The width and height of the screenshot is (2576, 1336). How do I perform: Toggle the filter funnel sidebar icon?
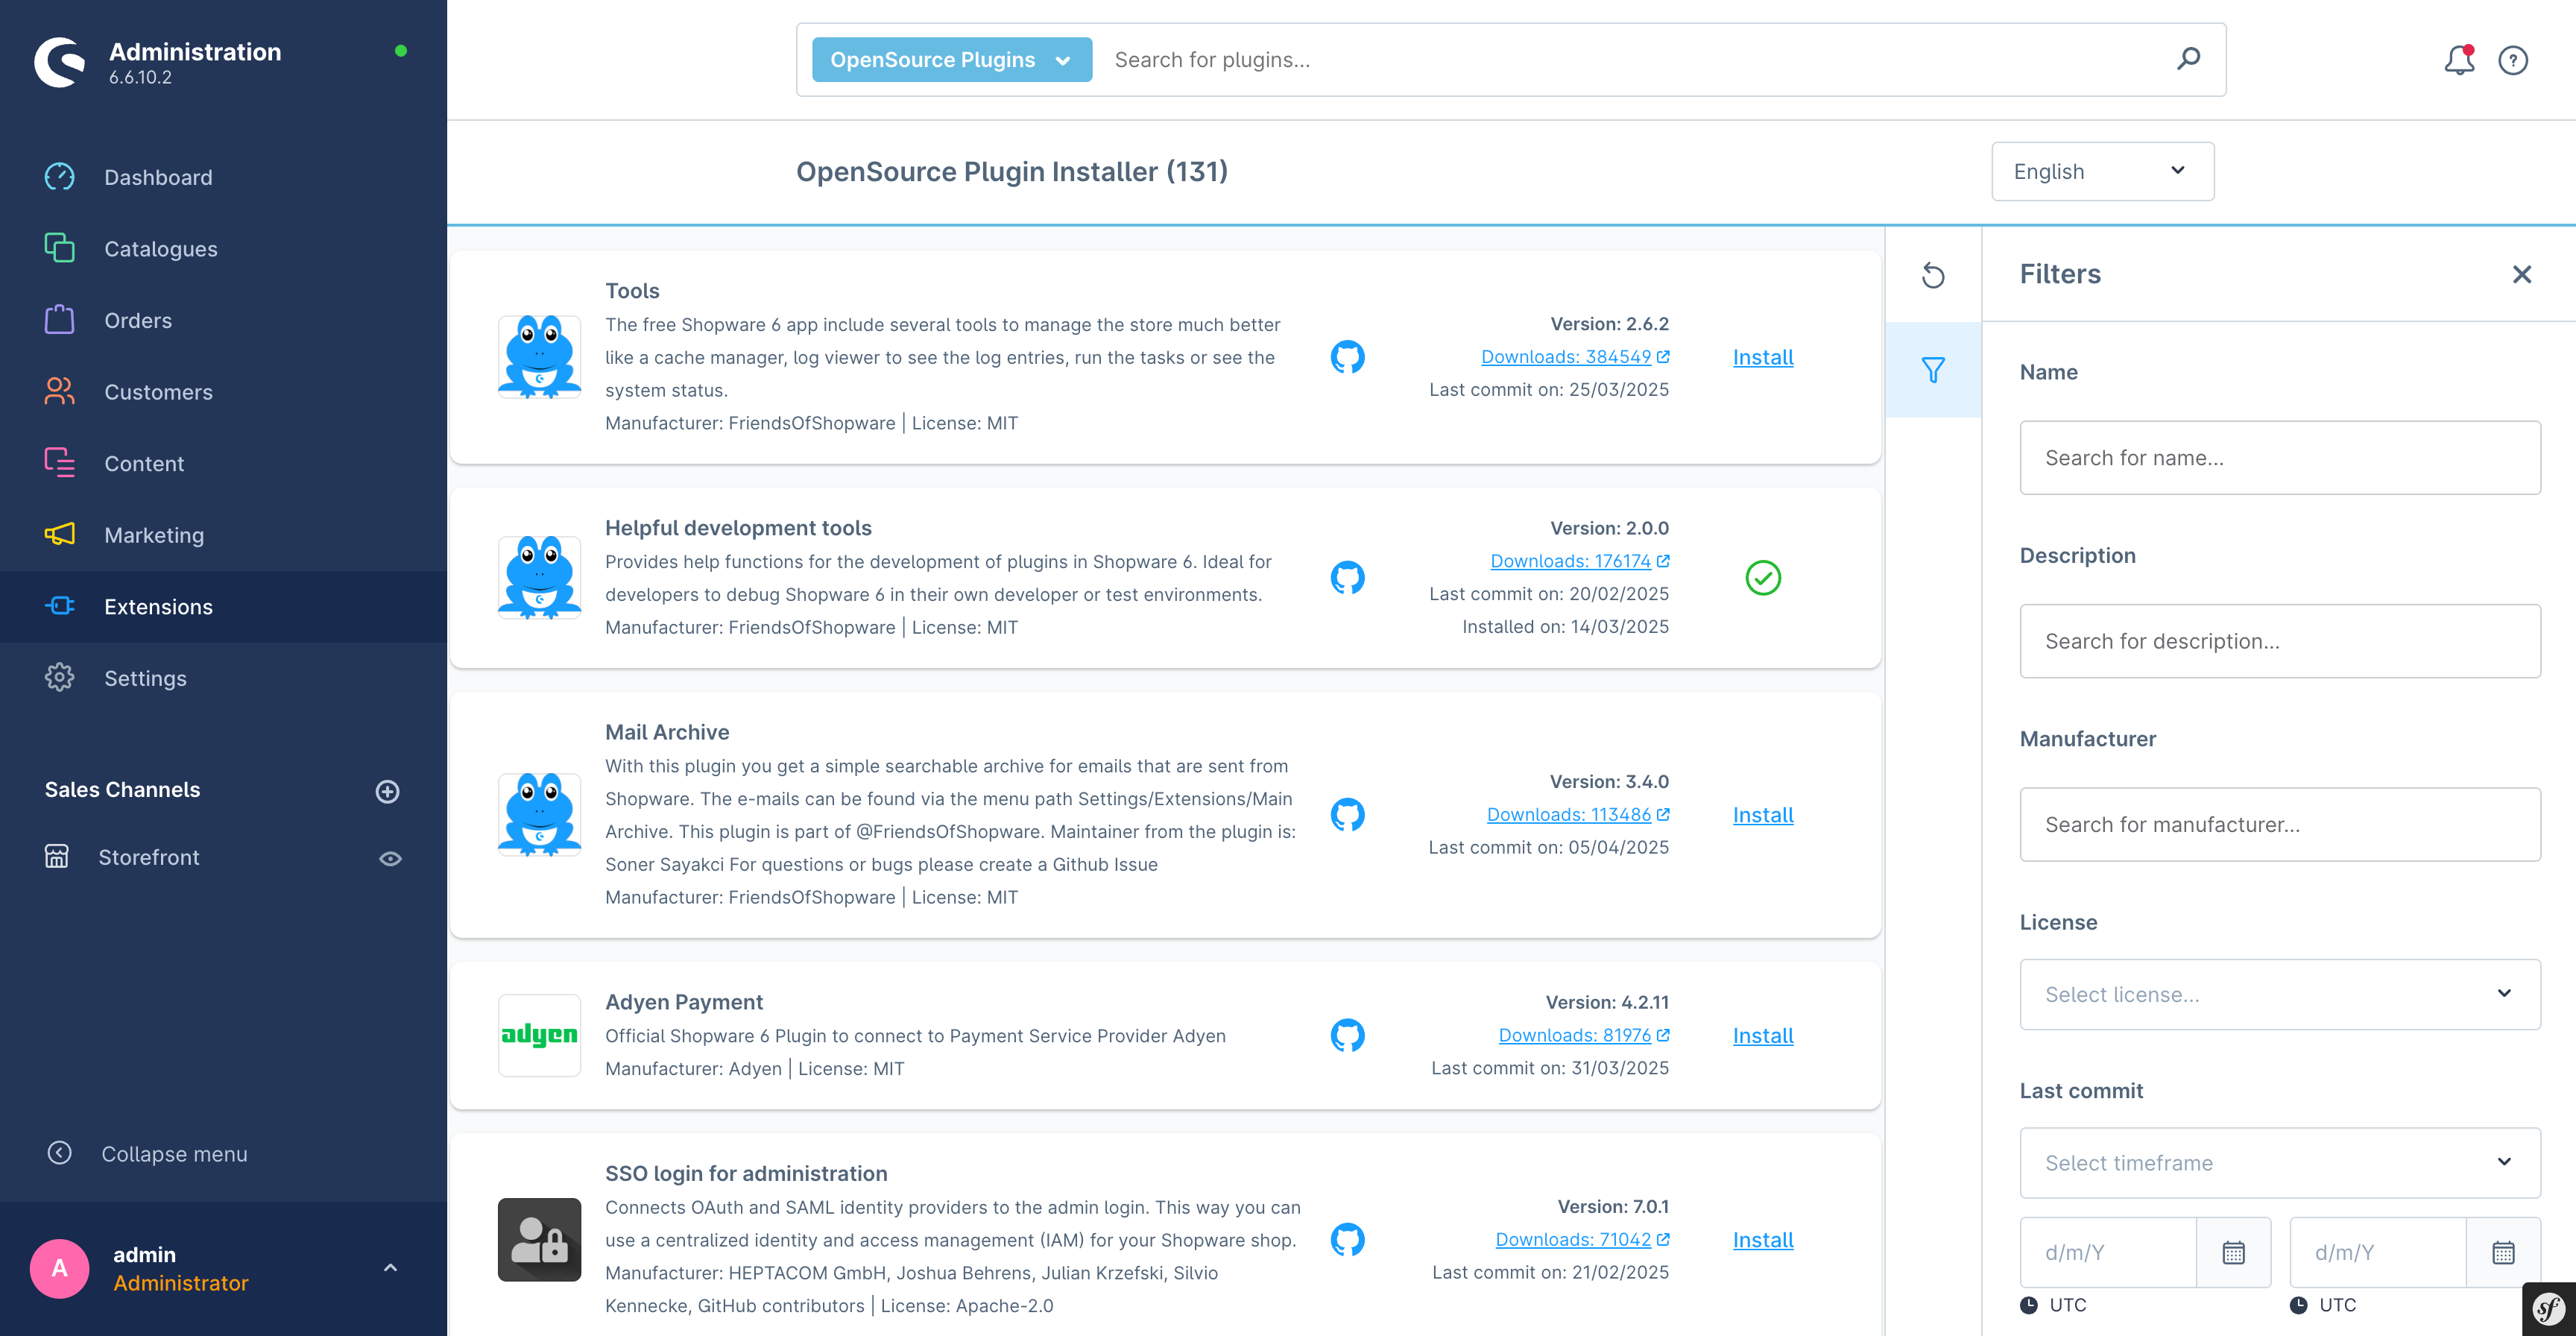pyautogui.click(x=1933, y=370)
